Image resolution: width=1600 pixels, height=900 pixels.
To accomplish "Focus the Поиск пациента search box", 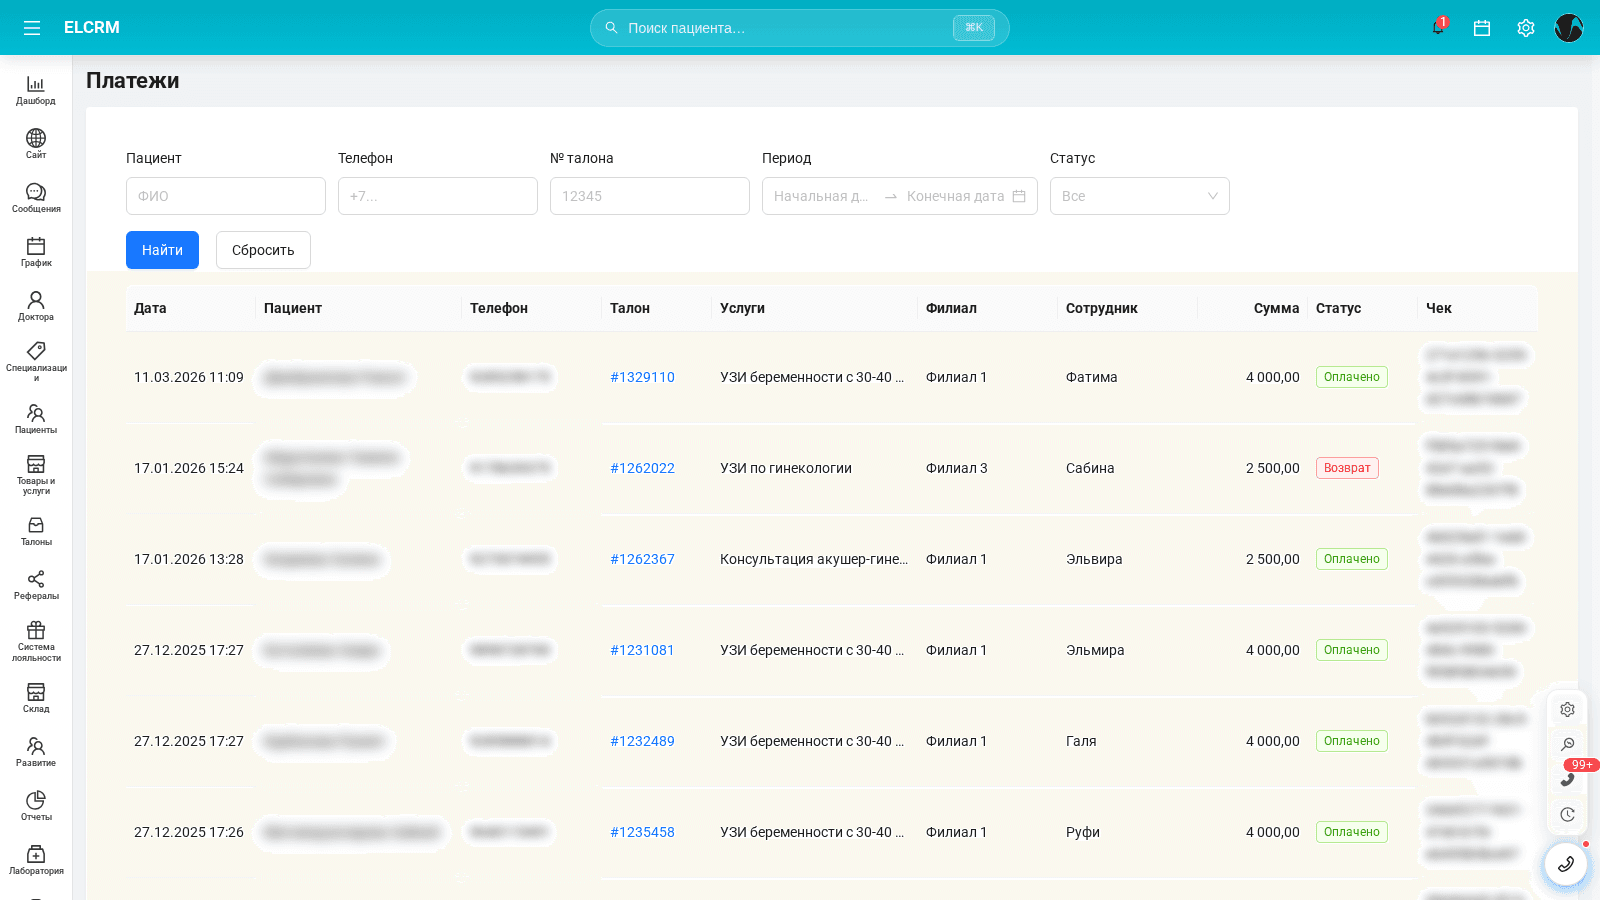I will pos(800,28).
